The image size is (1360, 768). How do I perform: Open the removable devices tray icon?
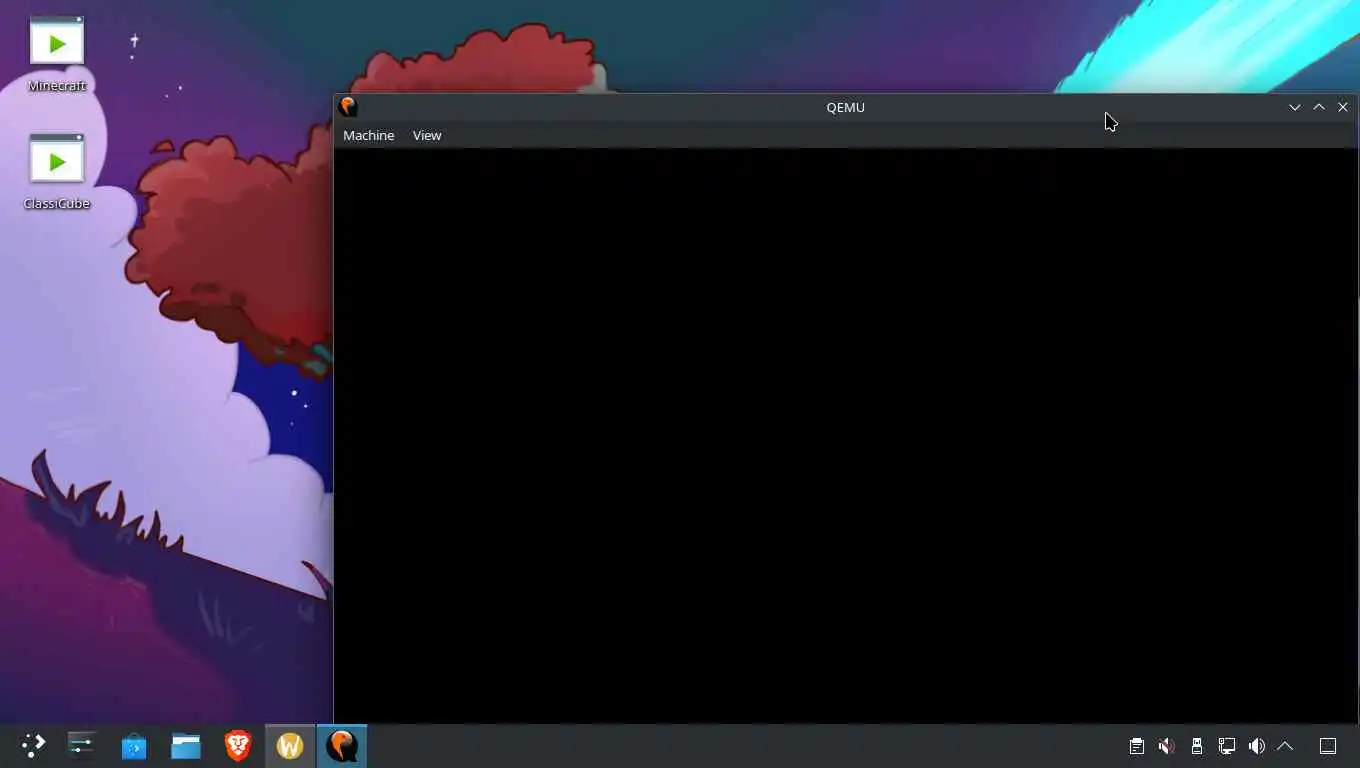(1196, 746)
